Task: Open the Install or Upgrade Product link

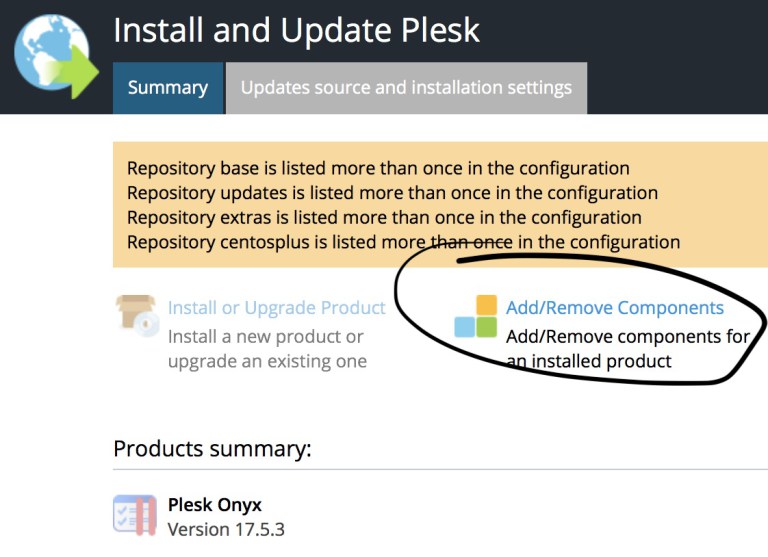Action: [x=277, y=308]
